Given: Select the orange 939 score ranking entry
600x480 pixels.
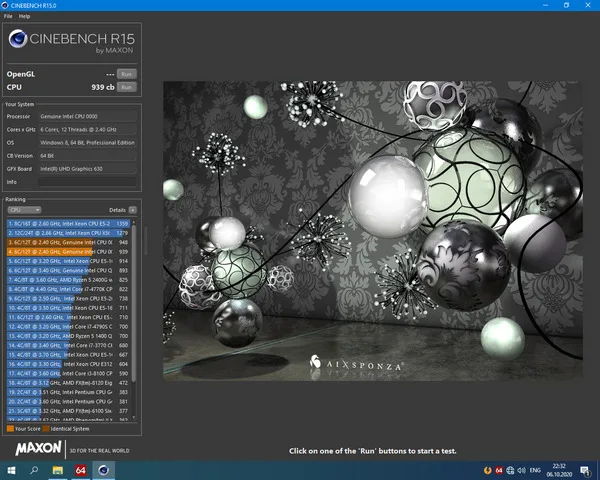Looking at the screenshot, I should (x=68, y=251).
